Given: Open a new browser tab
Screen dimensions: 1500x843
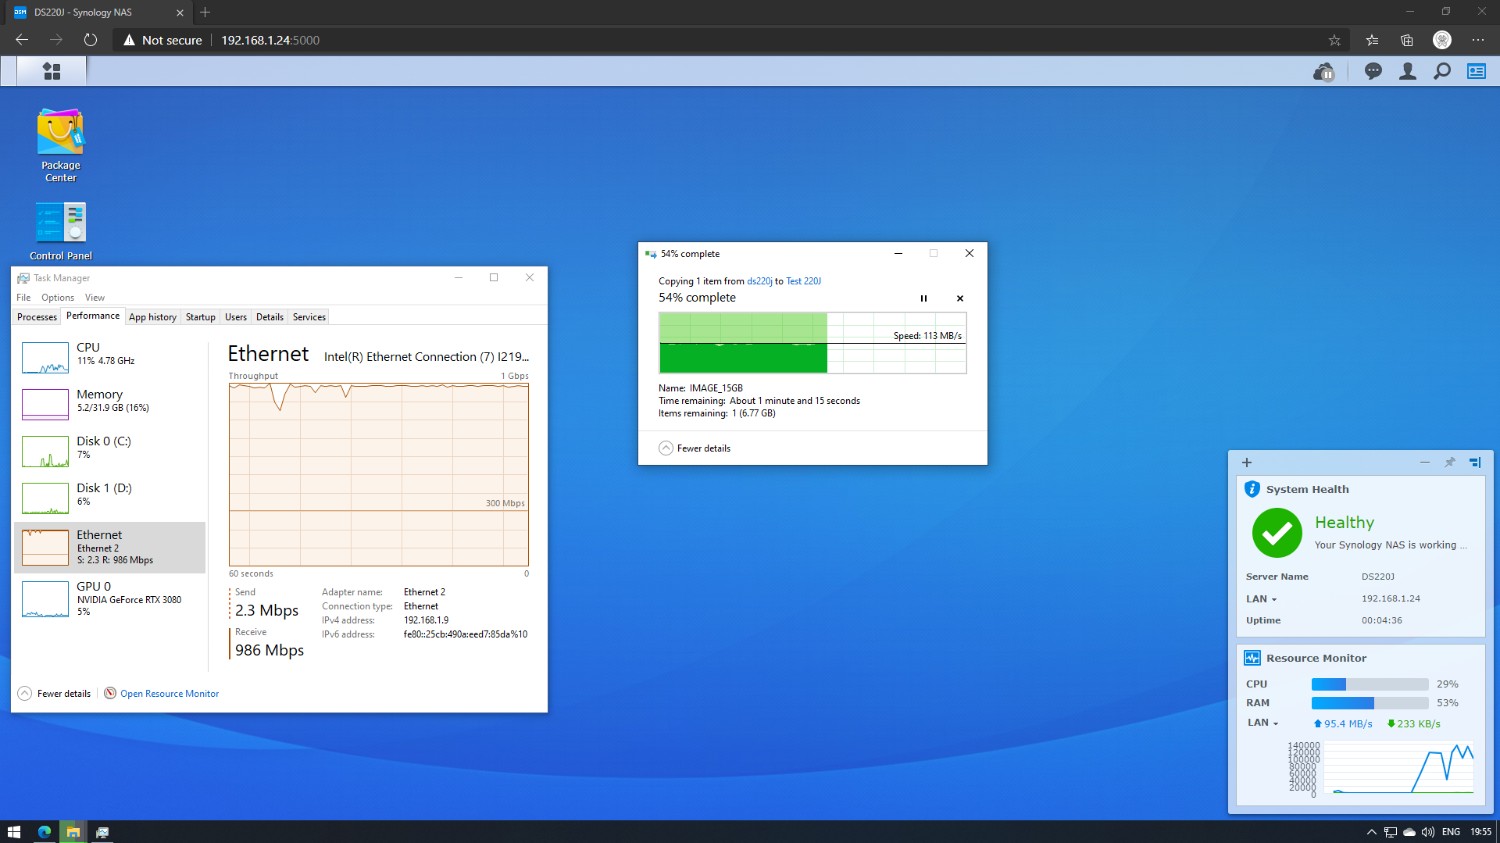Looking at the screenshot, I should pos(205,12).
